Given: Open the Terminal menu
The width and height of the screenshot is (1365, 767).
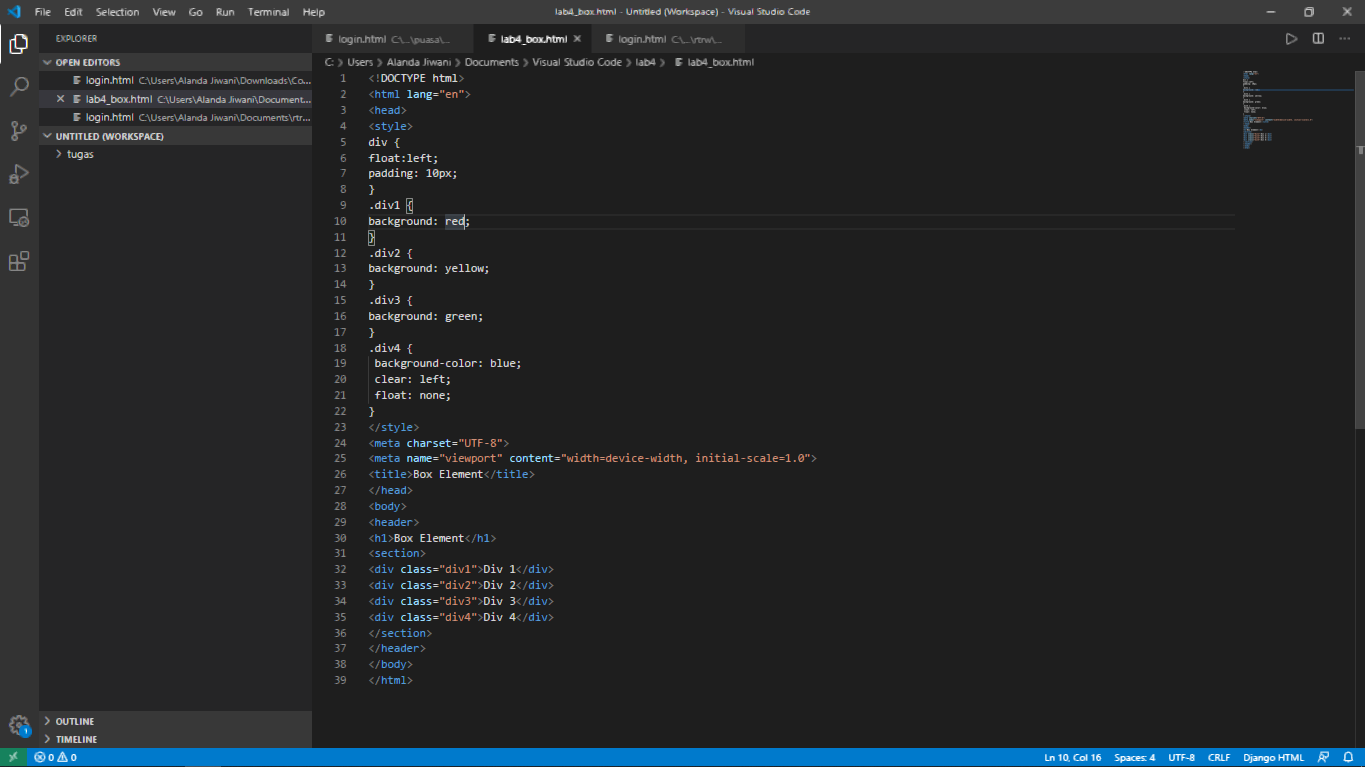Looking at the screenshot, I should pos(268,12).
